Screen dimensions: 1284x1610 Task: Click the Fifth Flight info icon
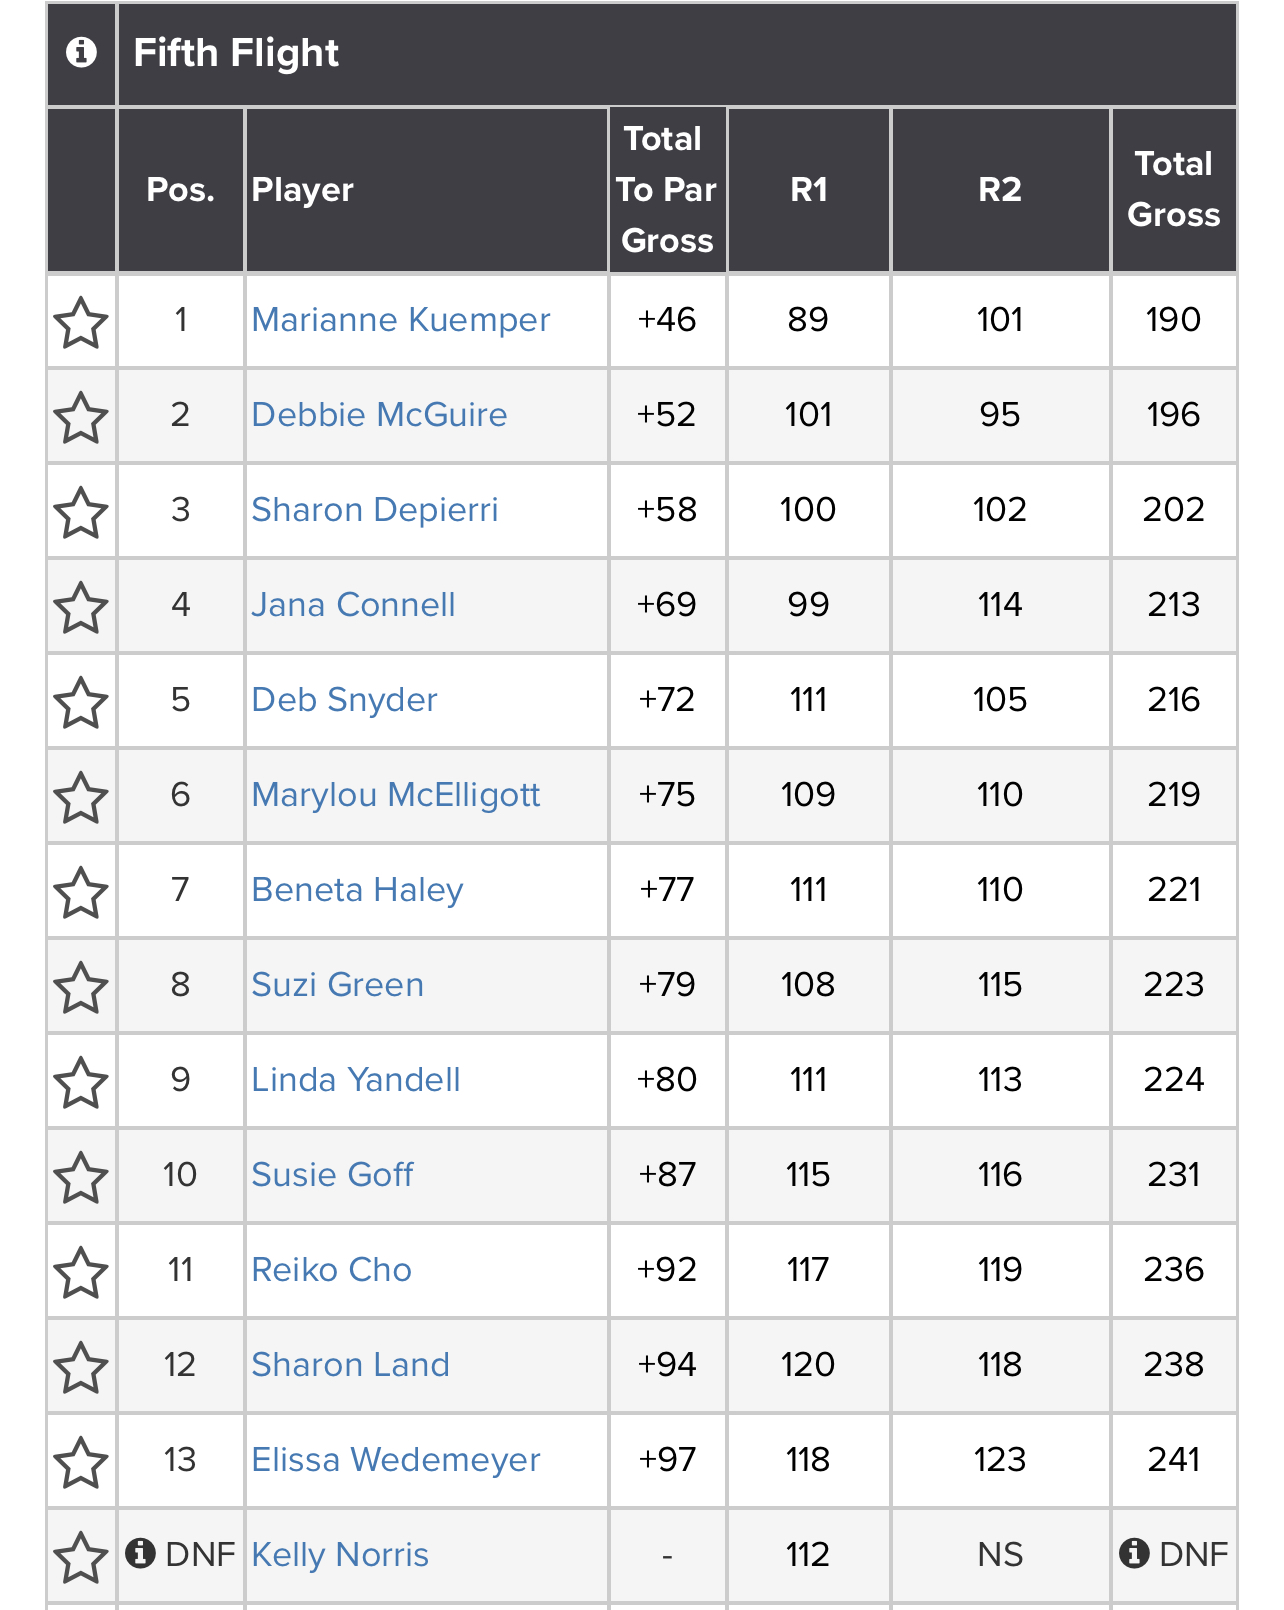(81, 53)
